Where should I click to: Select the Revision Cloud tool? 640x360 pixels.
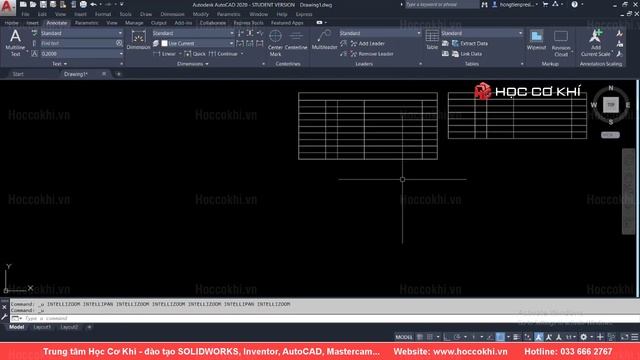561,42
